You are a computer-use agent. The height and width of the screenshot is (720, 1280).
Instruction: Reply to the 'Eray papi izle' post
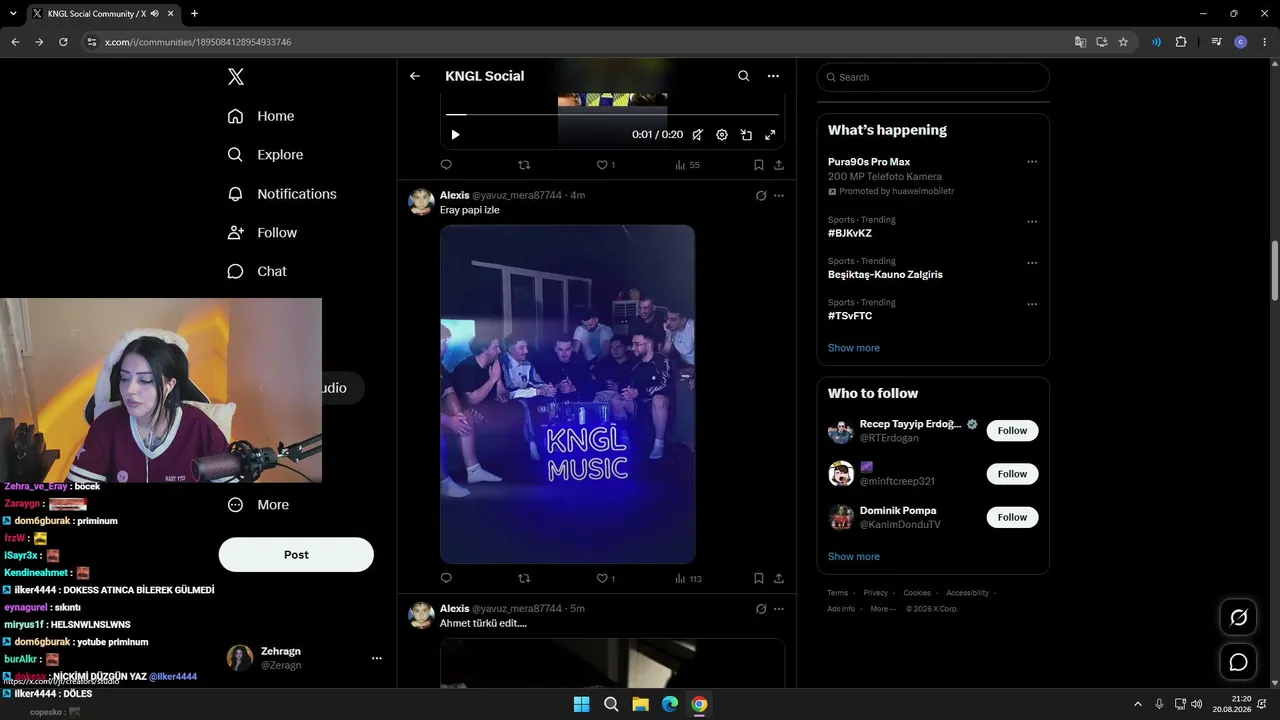446,578
